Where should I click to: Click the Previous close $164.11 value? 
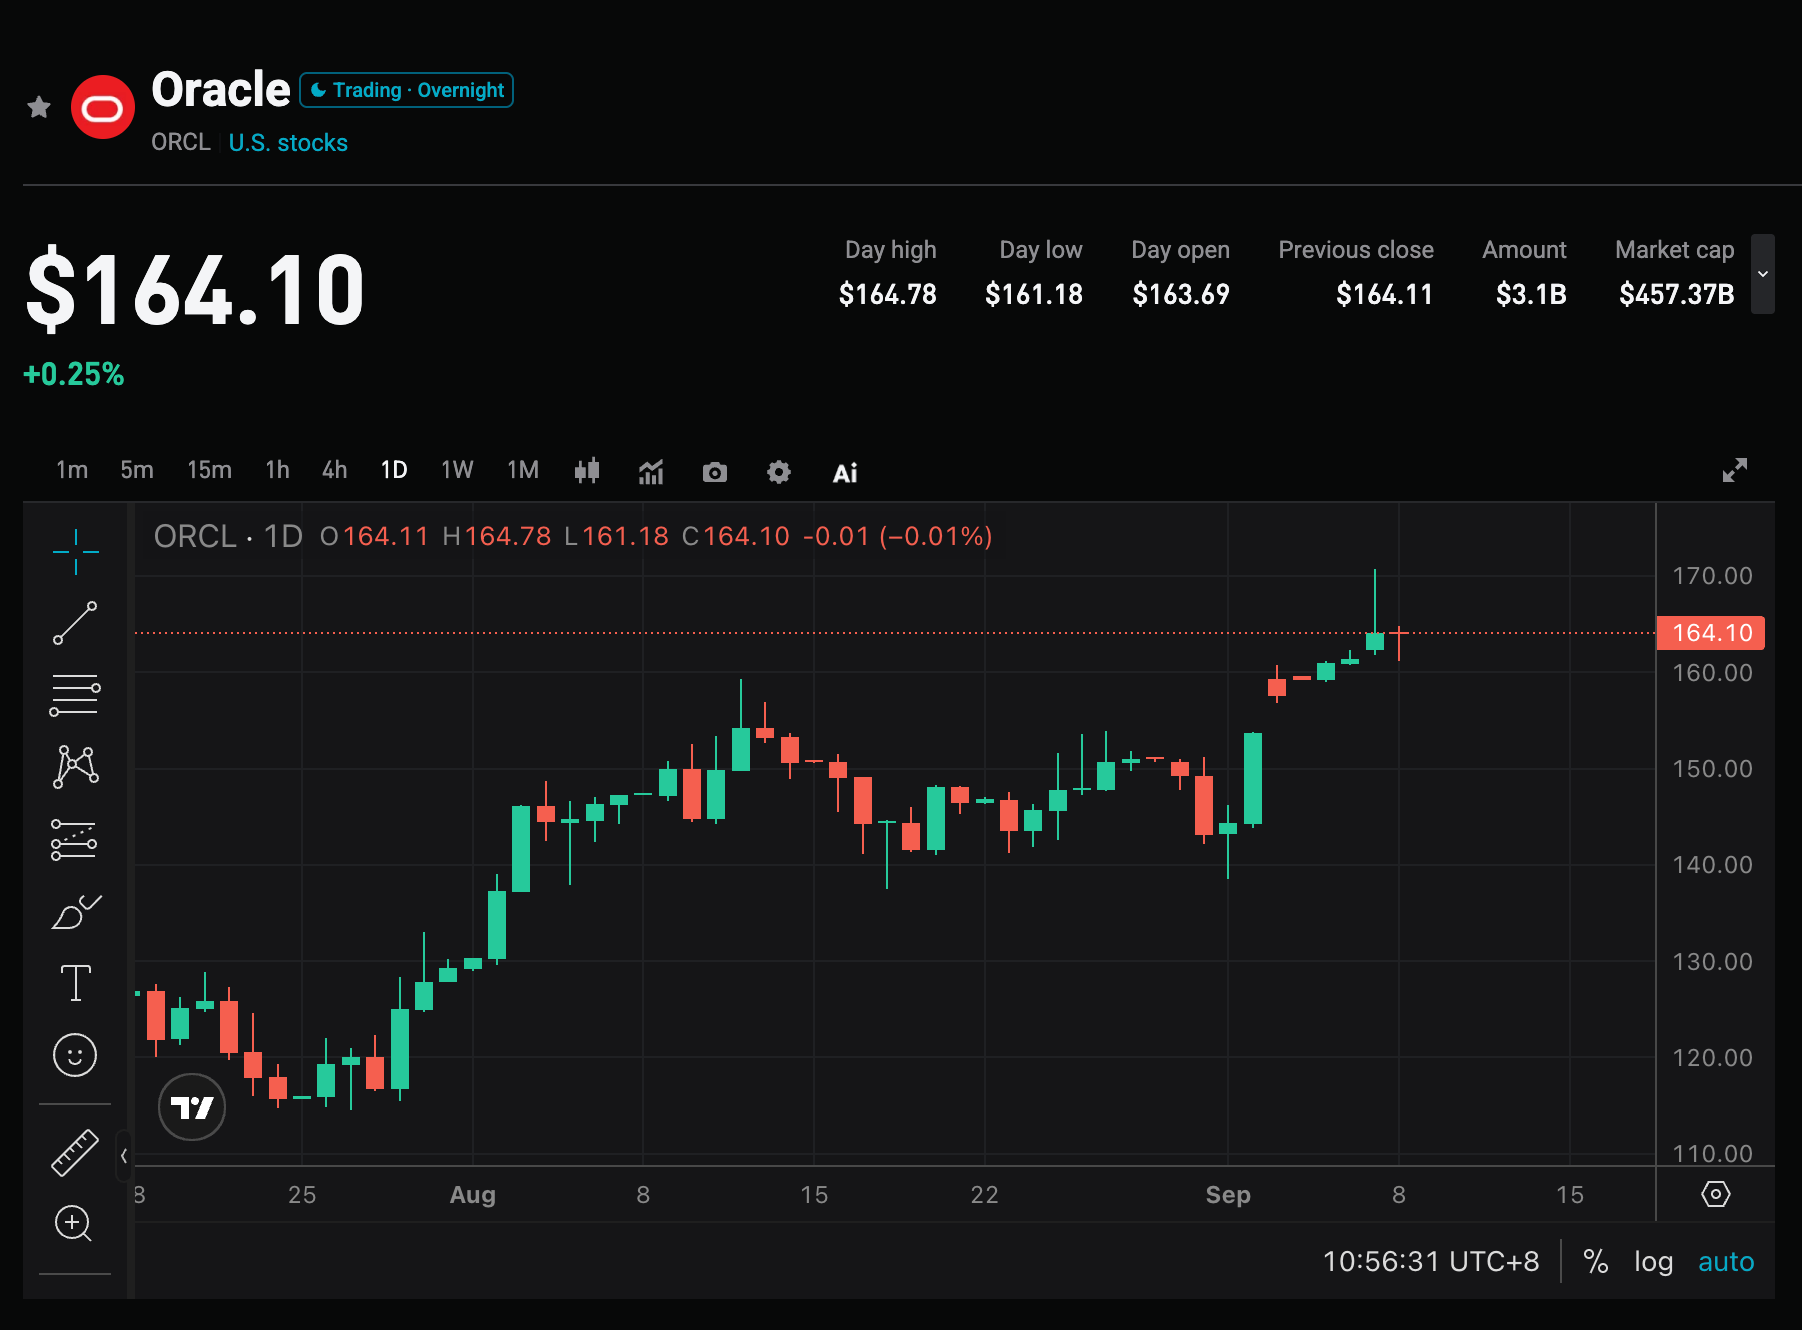pyautogui.click(x=1384, y=294)
